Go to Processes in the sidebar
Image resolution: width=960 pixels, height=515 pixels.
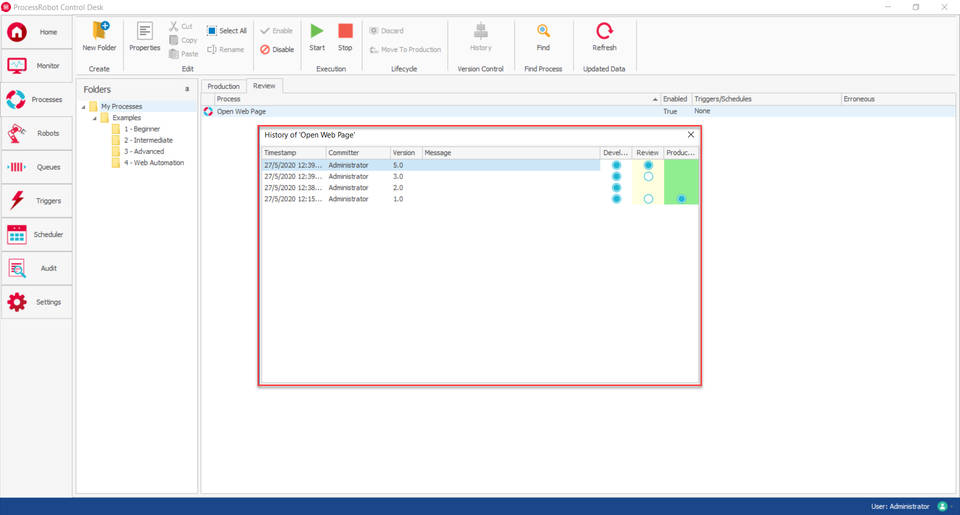click(x=36, y=99)
